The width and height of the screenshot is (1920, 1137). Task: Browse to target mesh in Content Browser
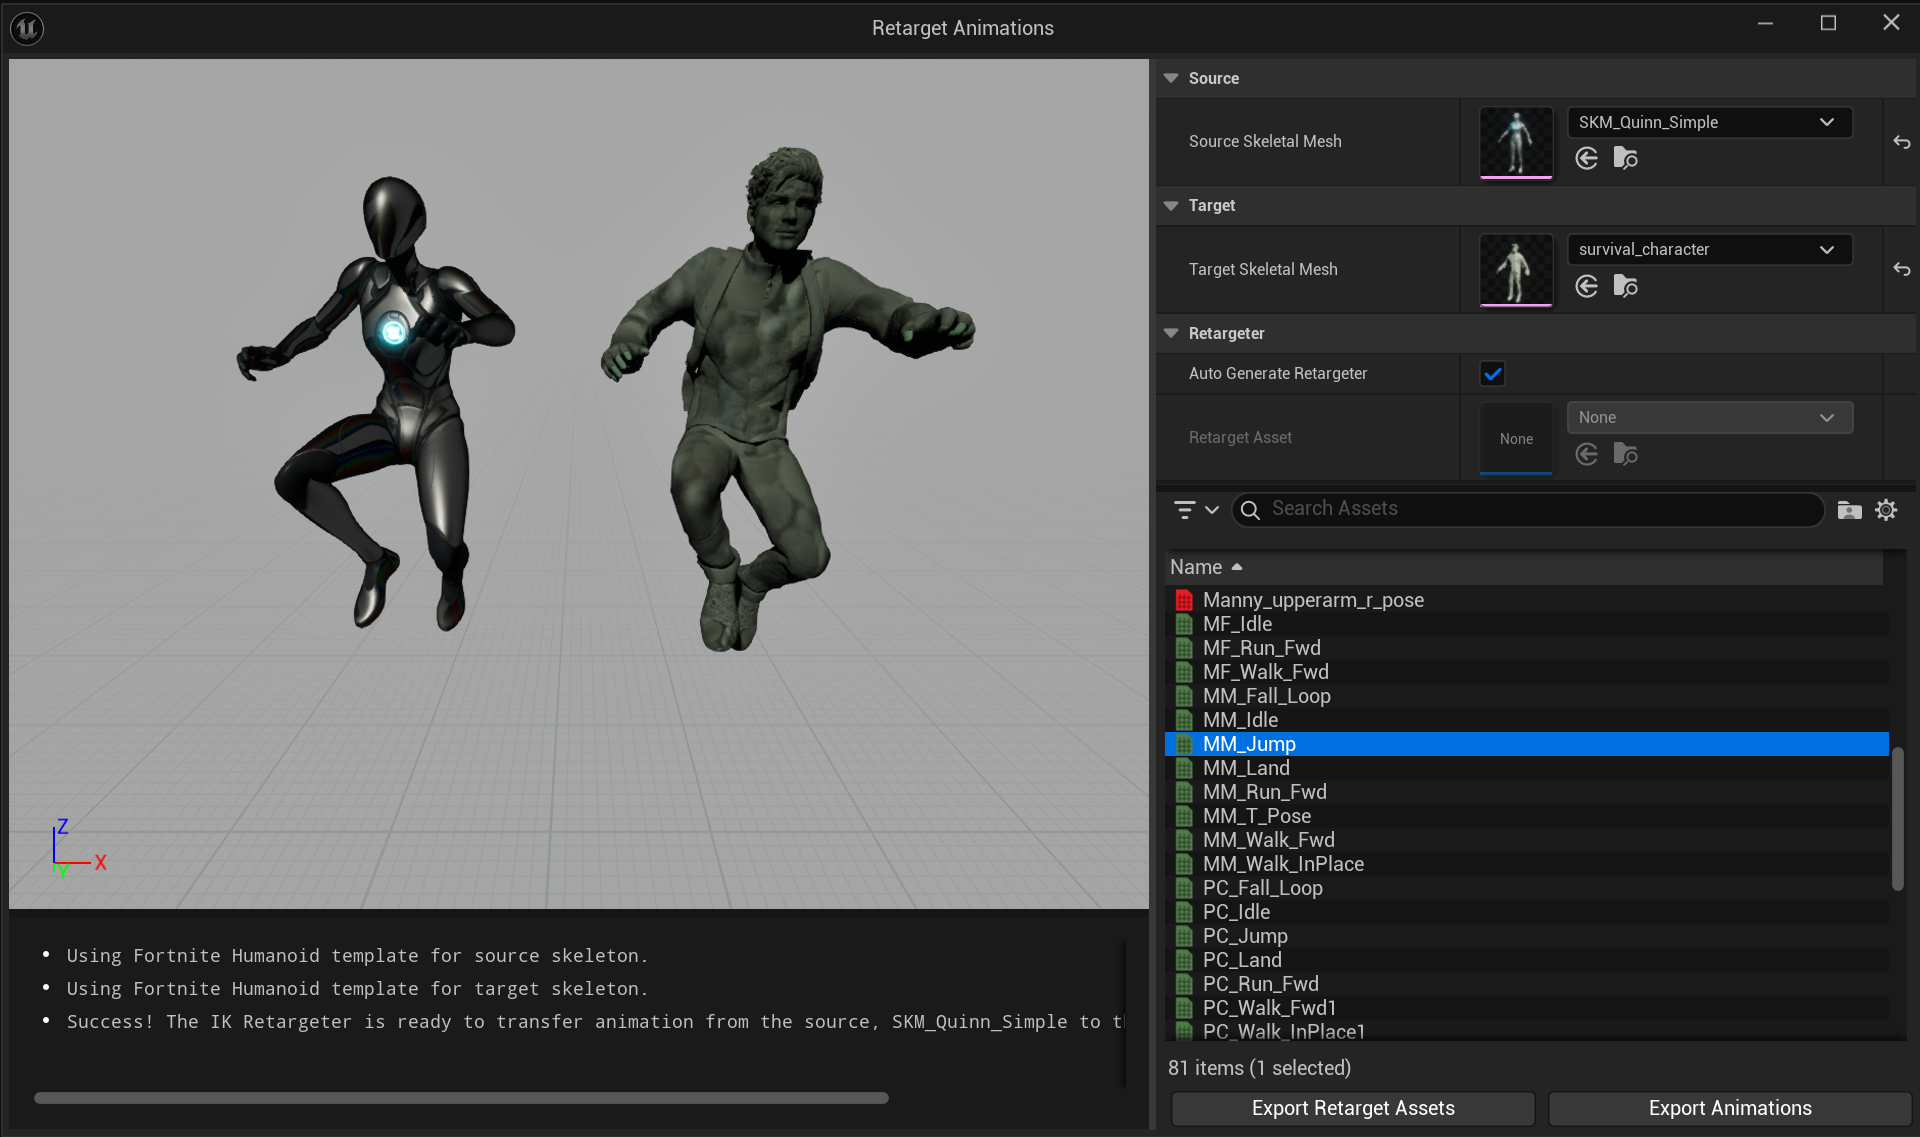tap(1626, 286)
